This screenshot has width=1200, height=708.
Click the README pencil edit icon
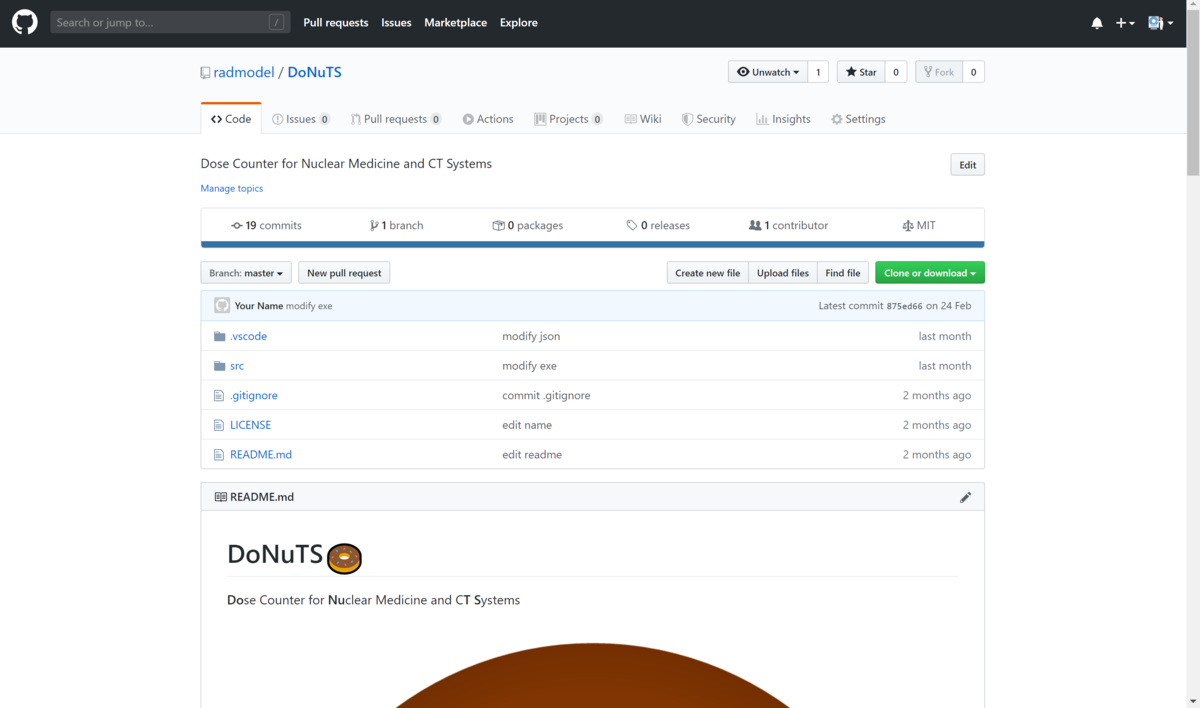coord(965,497)
